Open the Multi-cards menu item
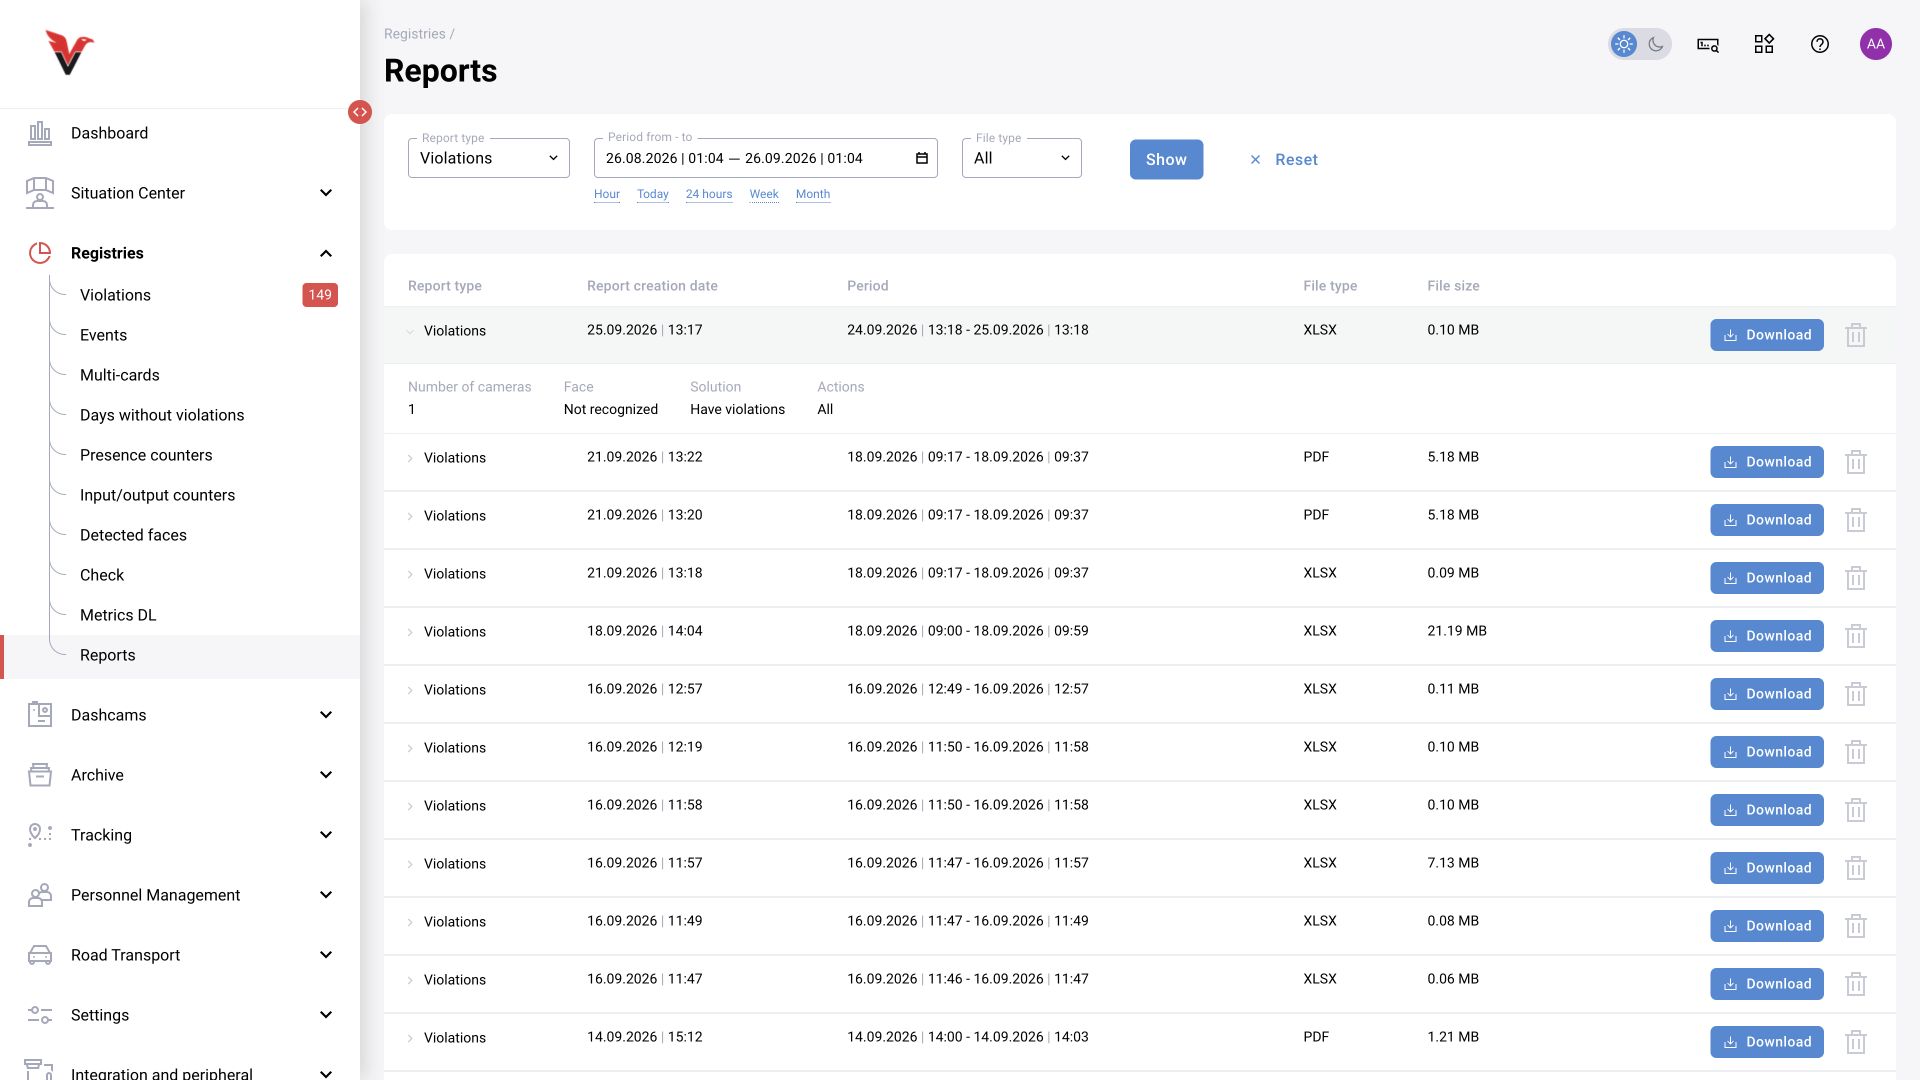 [x=119, y=375]
